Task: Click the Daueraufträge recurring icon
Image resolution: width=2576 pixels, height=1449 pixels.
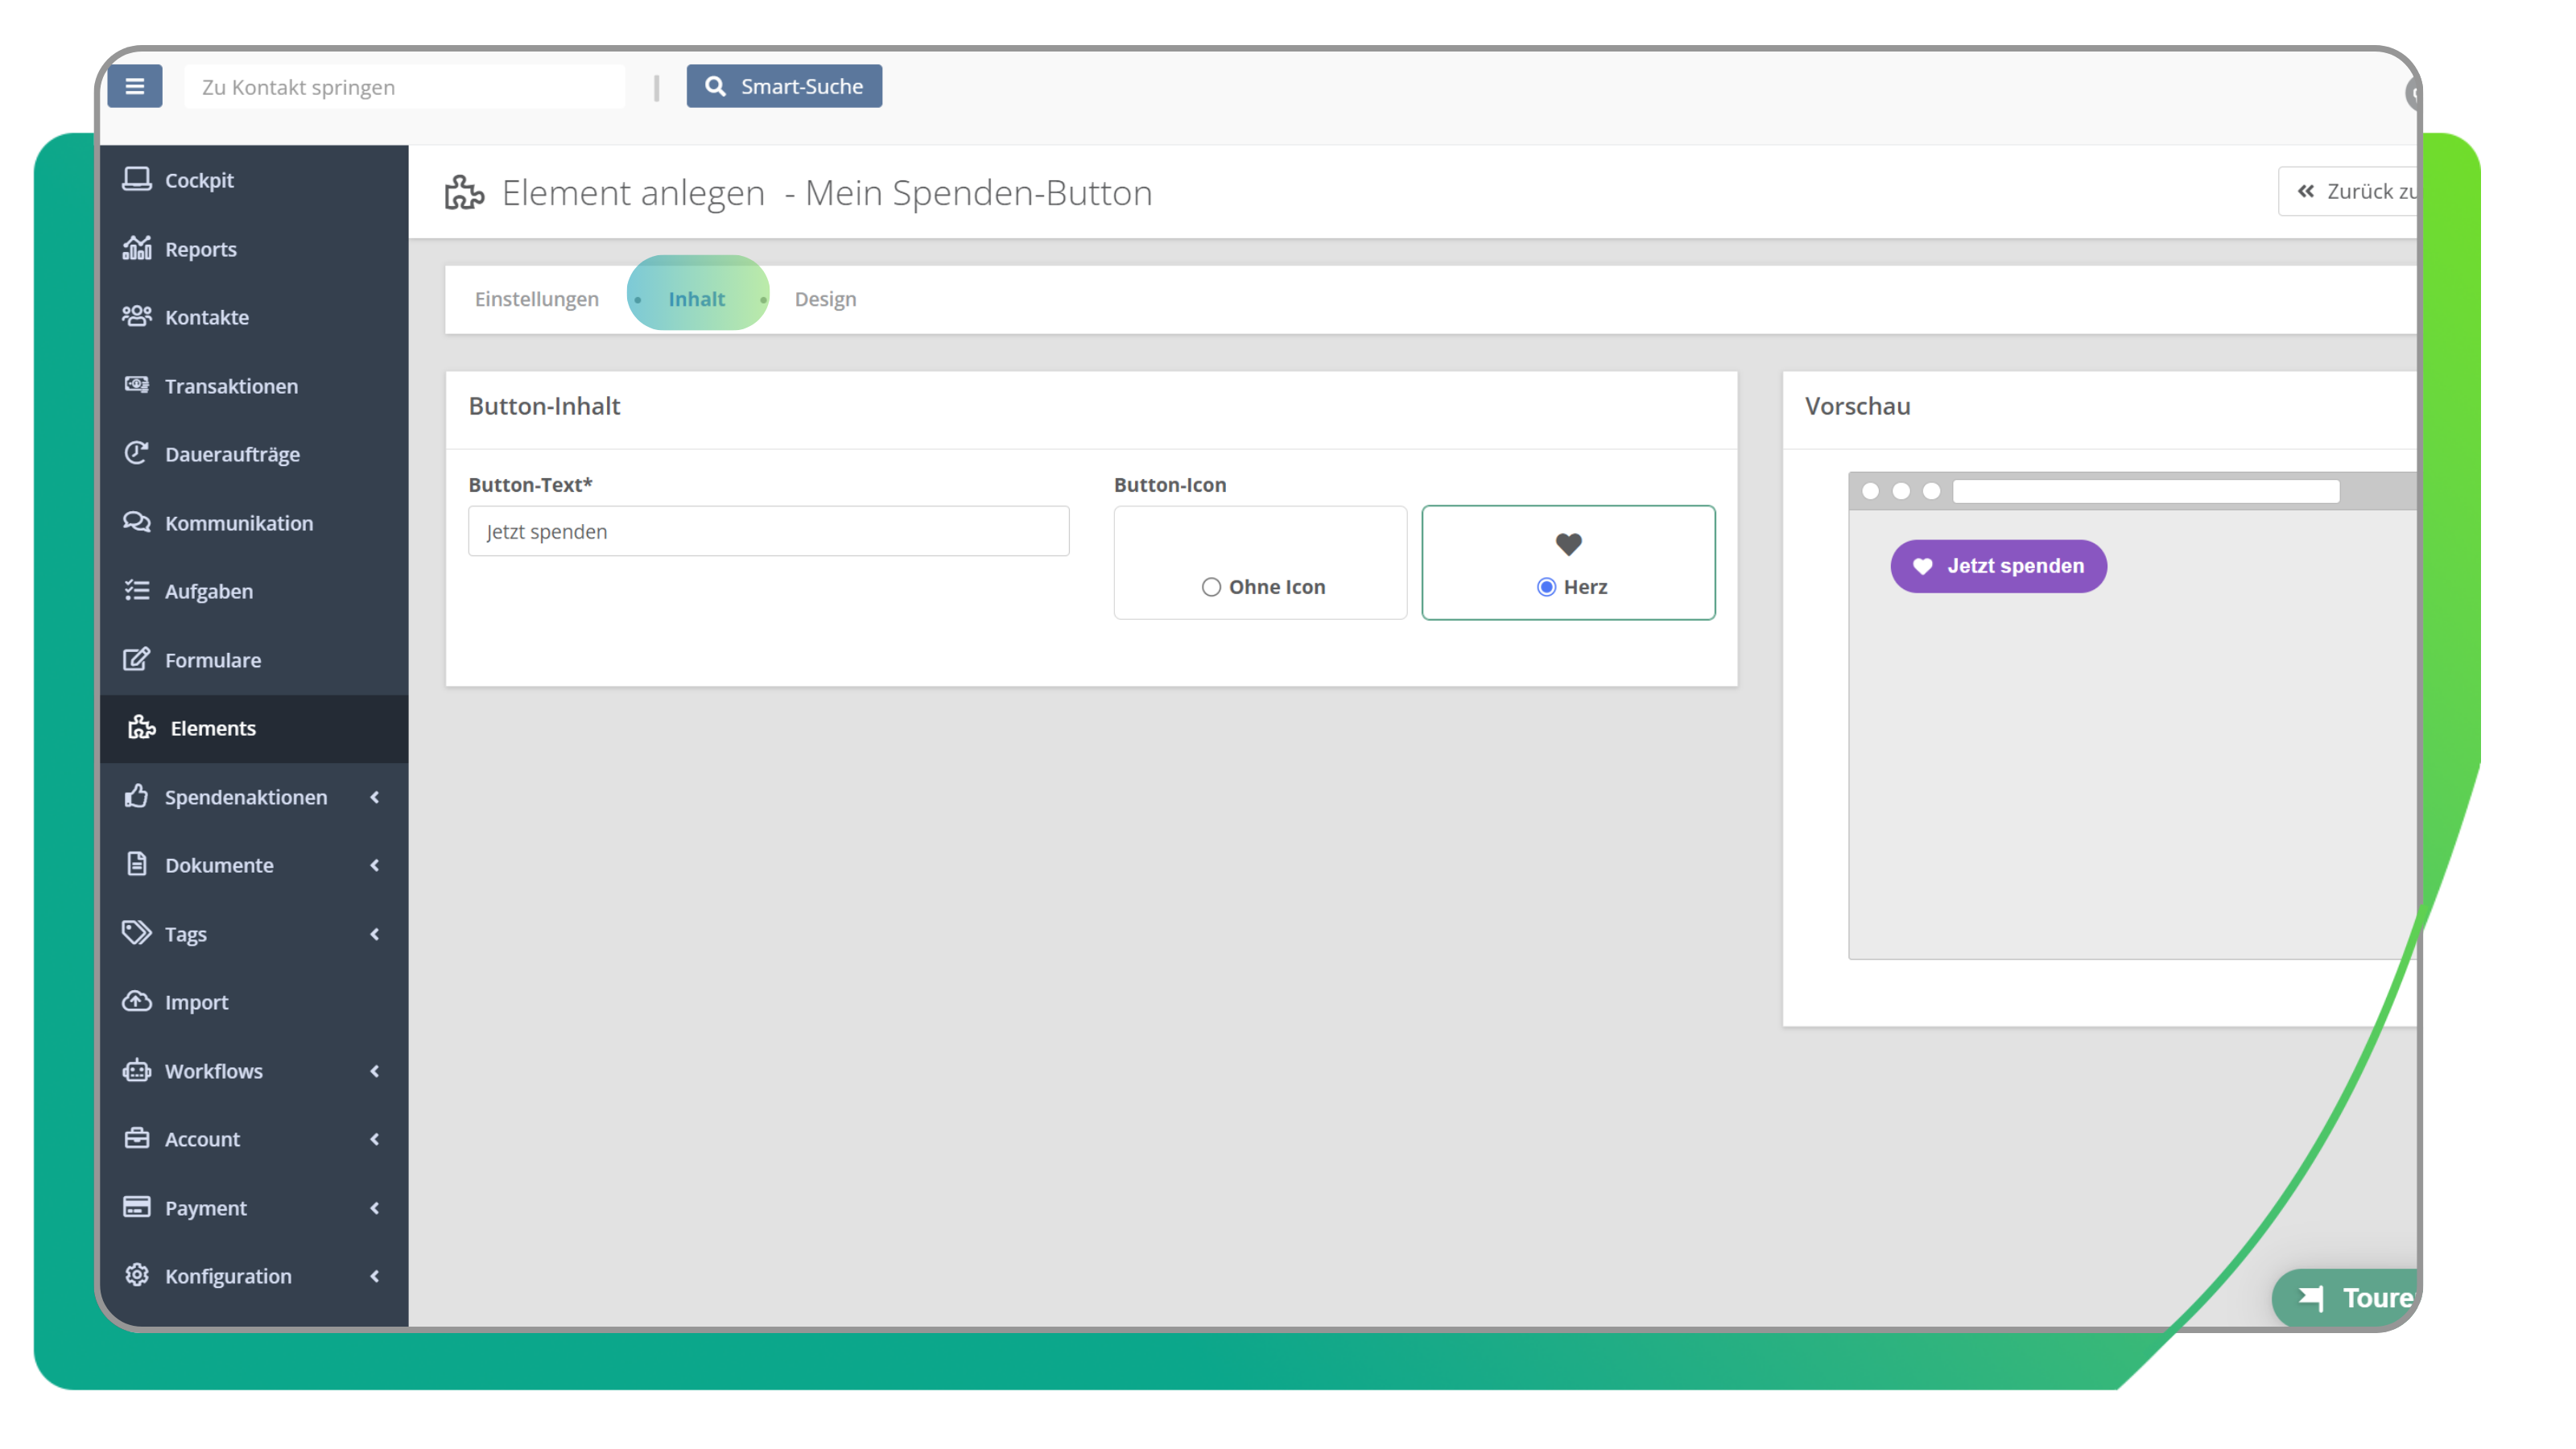Action: click(x=137, y=453)
